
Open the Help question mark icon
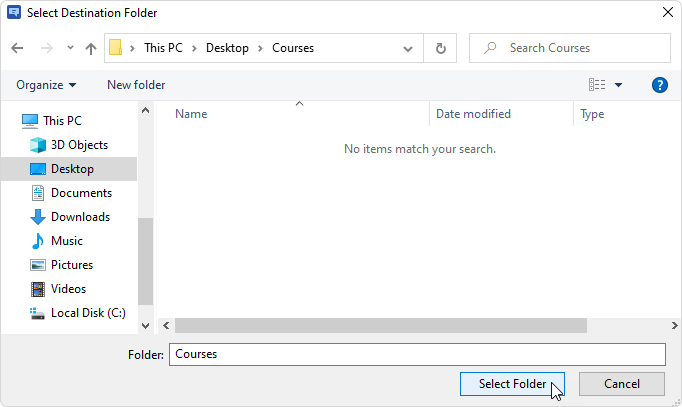(659, 85)
